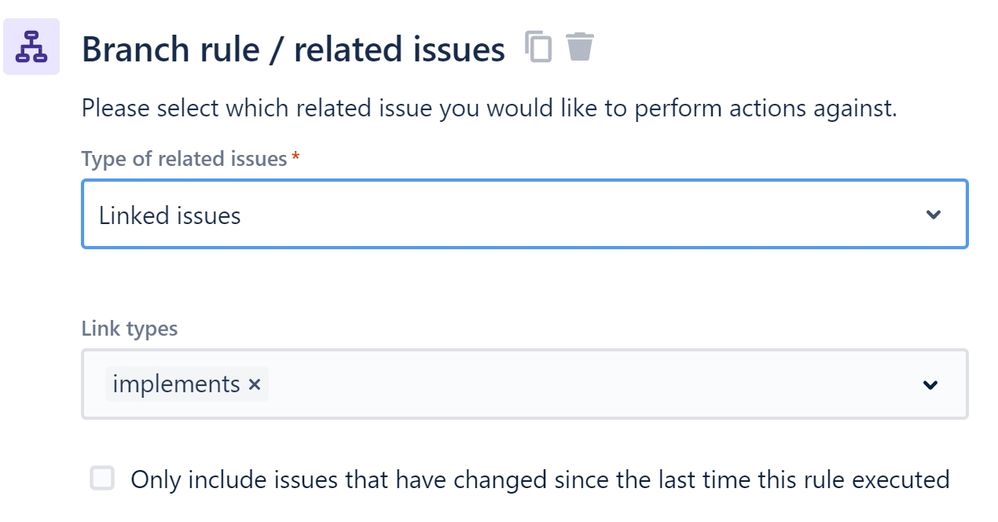Remove the implements link type tag
This screenshot has height=522, width=998.
click(254, 384)
